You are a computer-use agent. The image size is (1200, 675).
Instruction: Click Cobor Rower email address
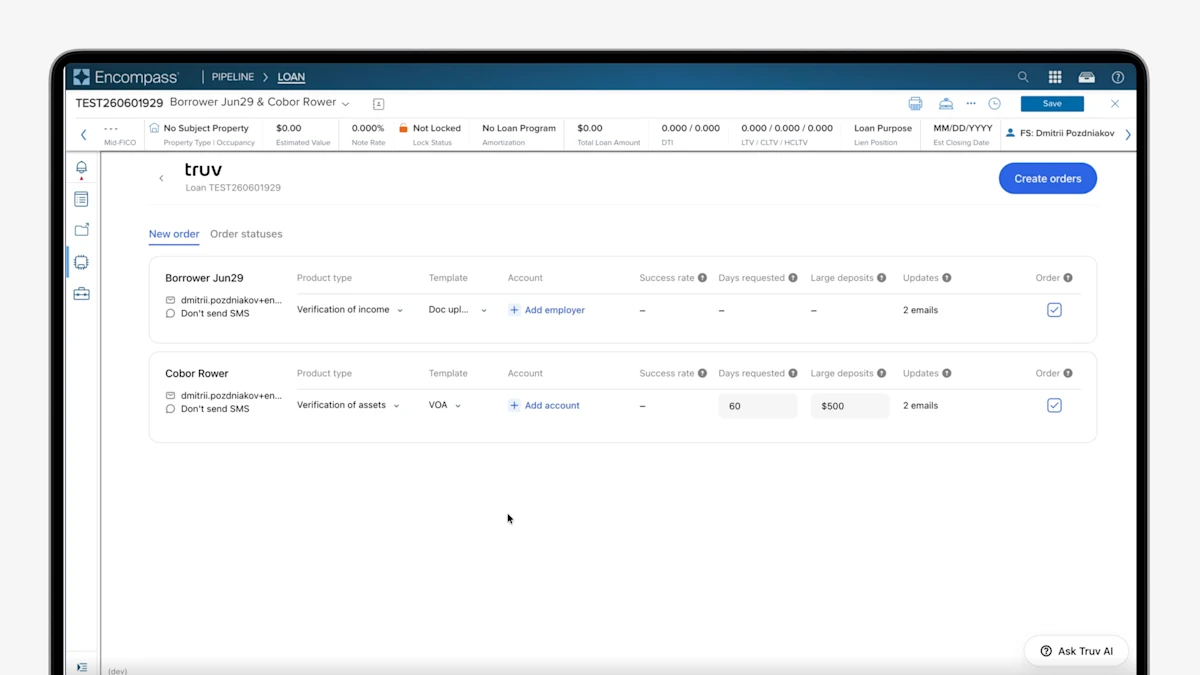point(231,396)
